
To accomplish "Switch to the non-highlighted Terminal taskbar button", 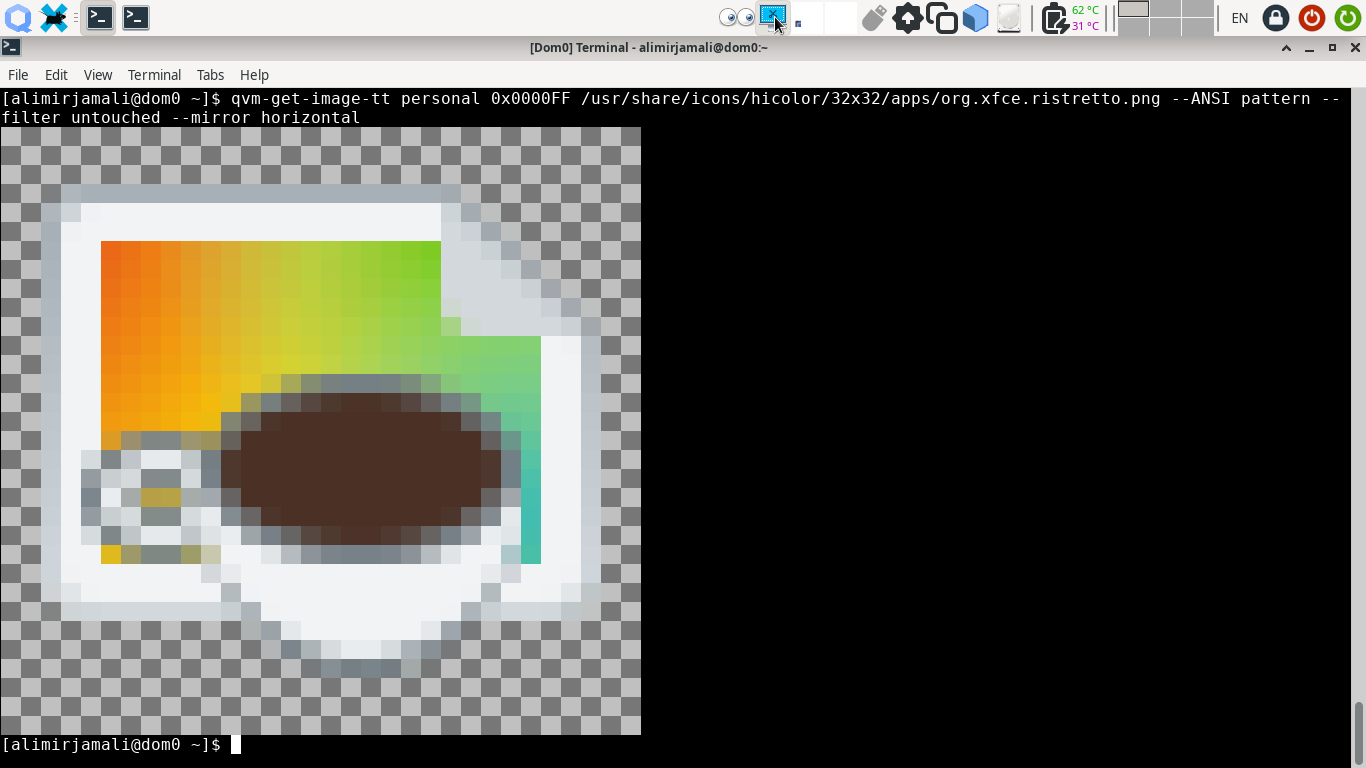I will [x=136, y=17].
